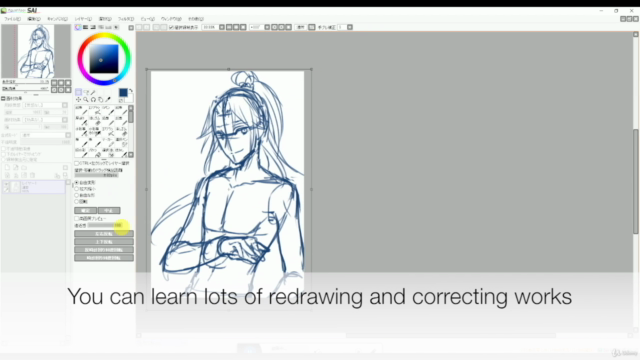
Task: Select the hand pan tool
Action: click(101, 100)
